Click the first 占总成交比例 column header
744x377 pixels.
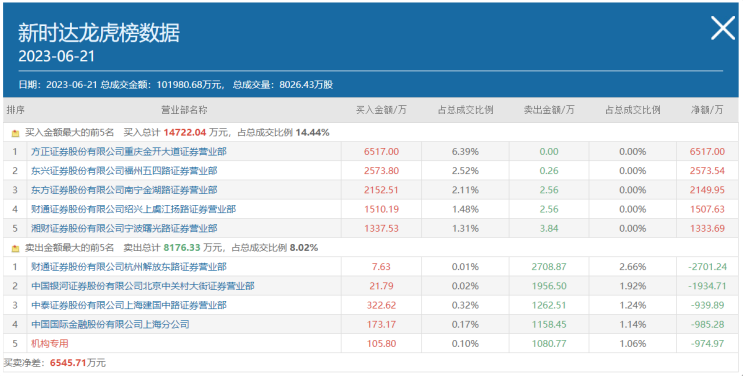click(x=465, y=110)
